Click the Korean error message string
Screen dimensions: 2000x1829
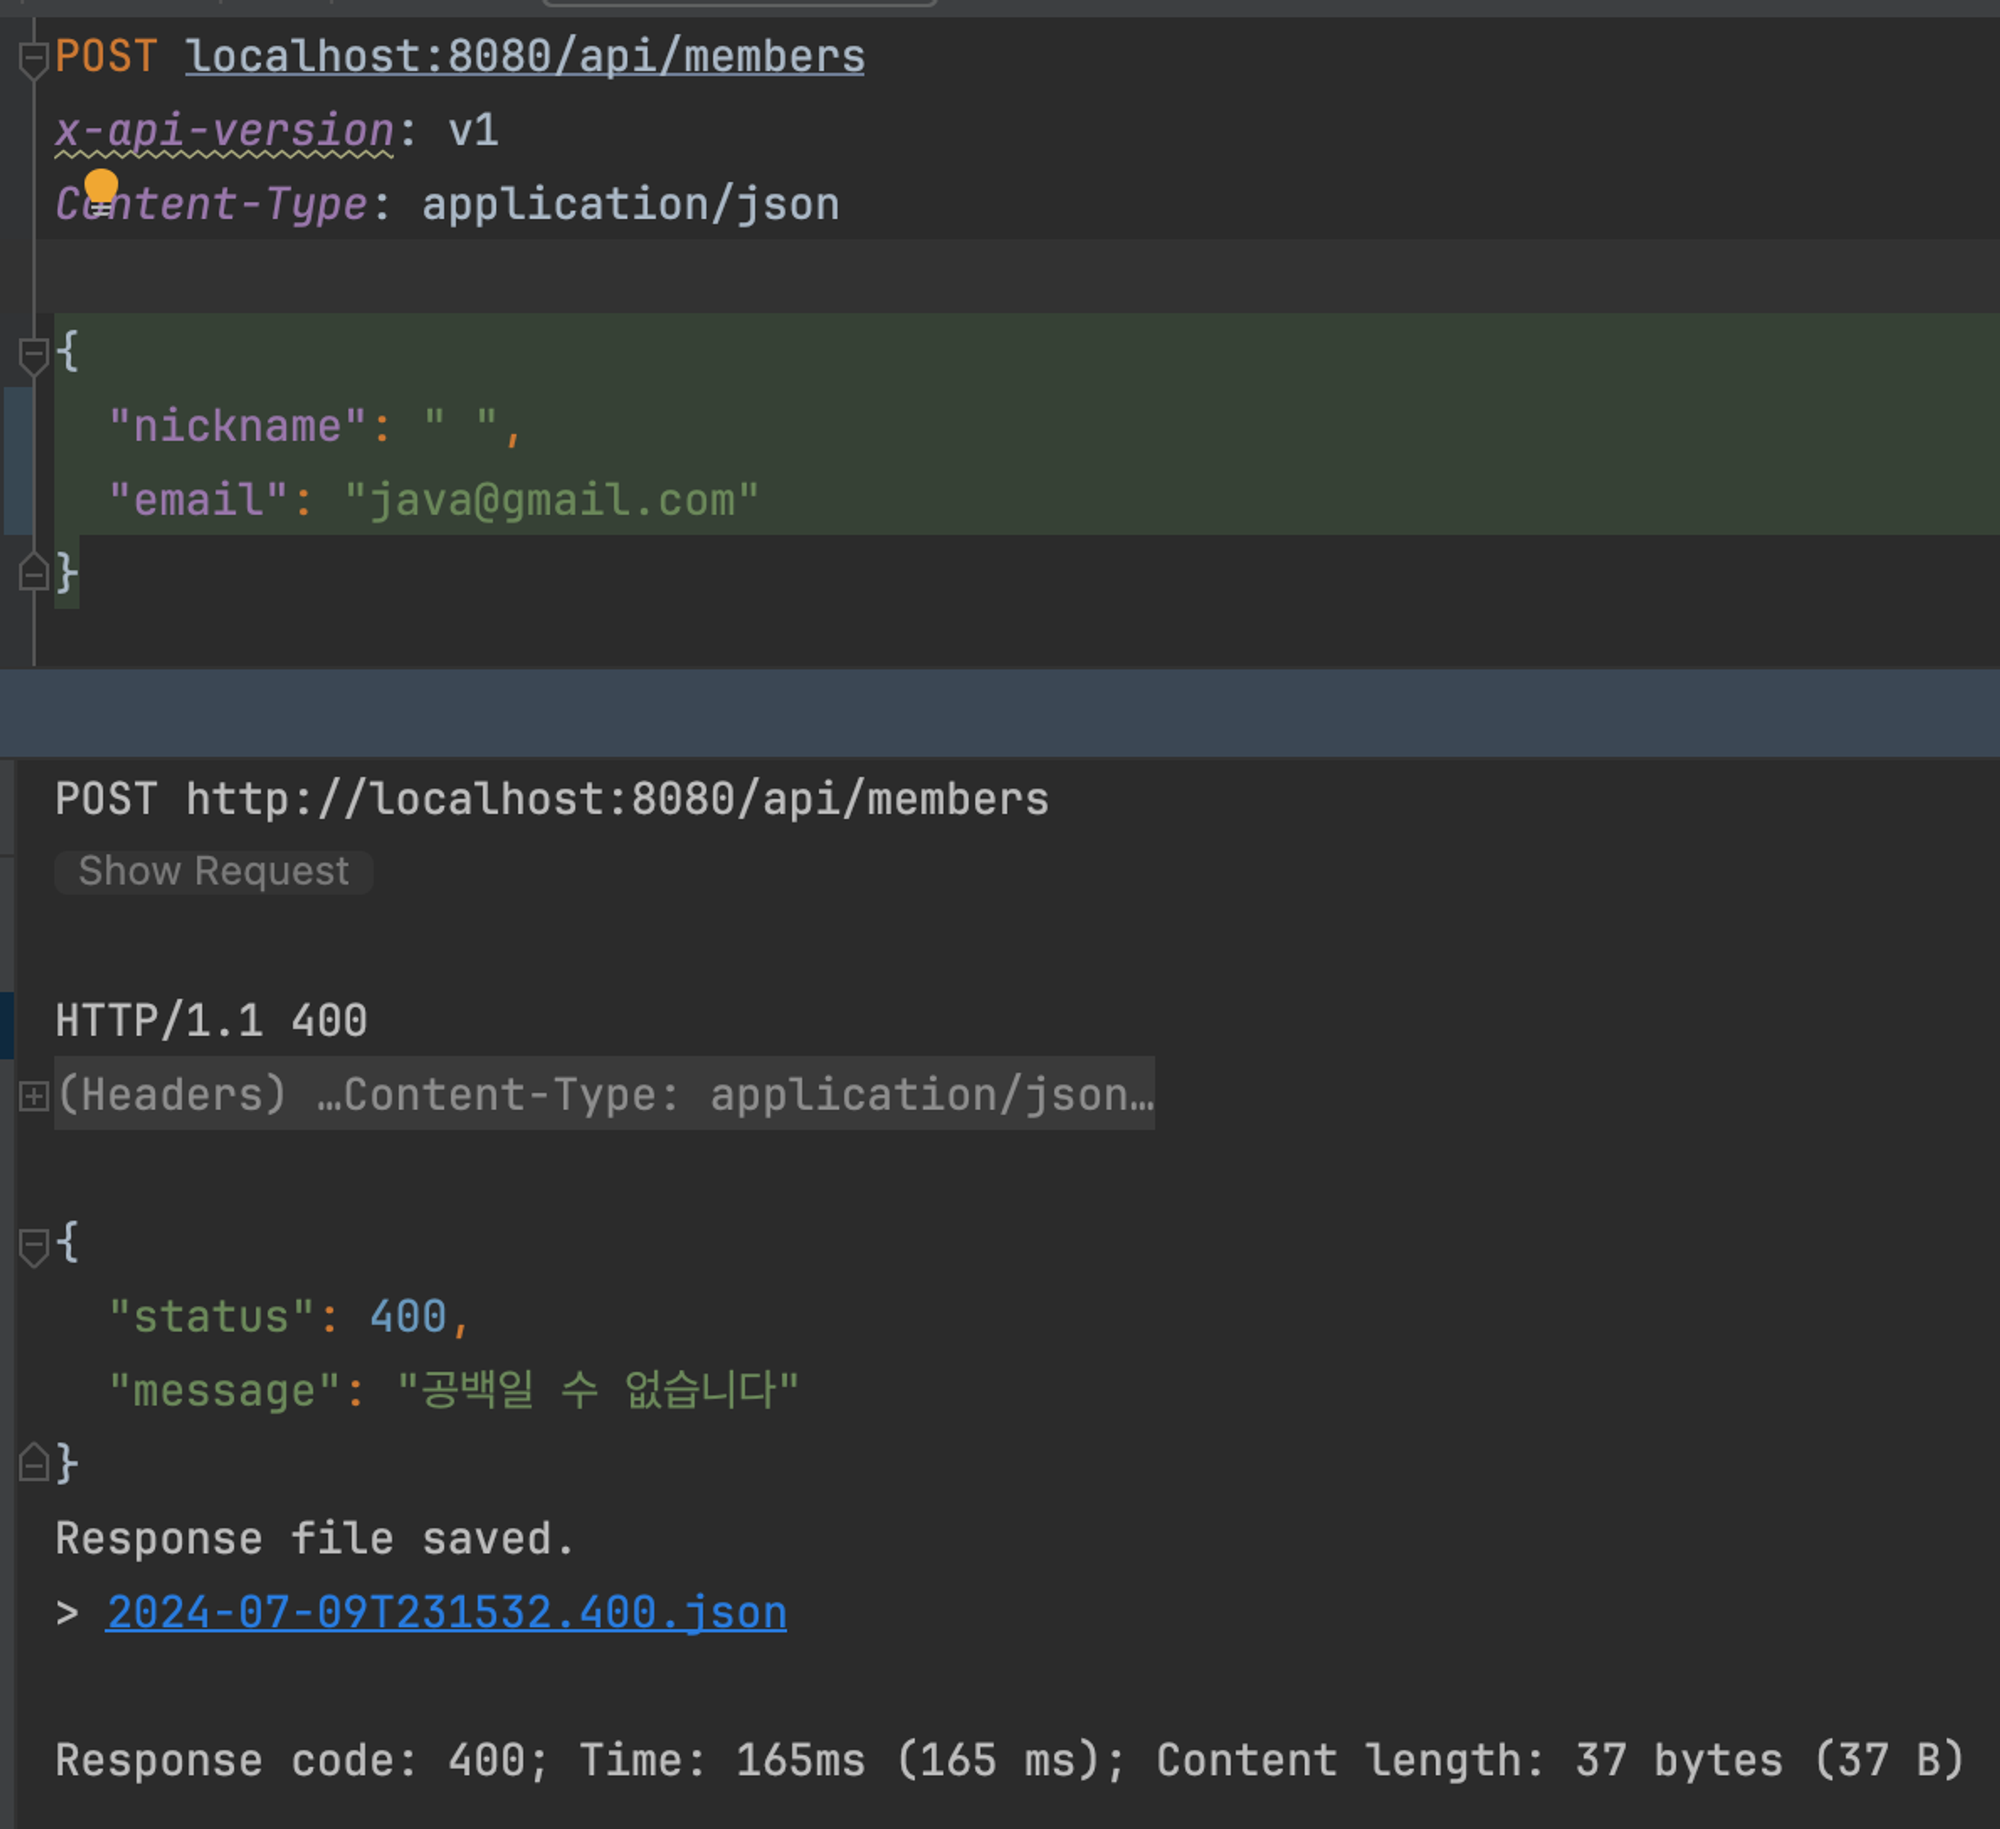click(x=598, y=1391)
